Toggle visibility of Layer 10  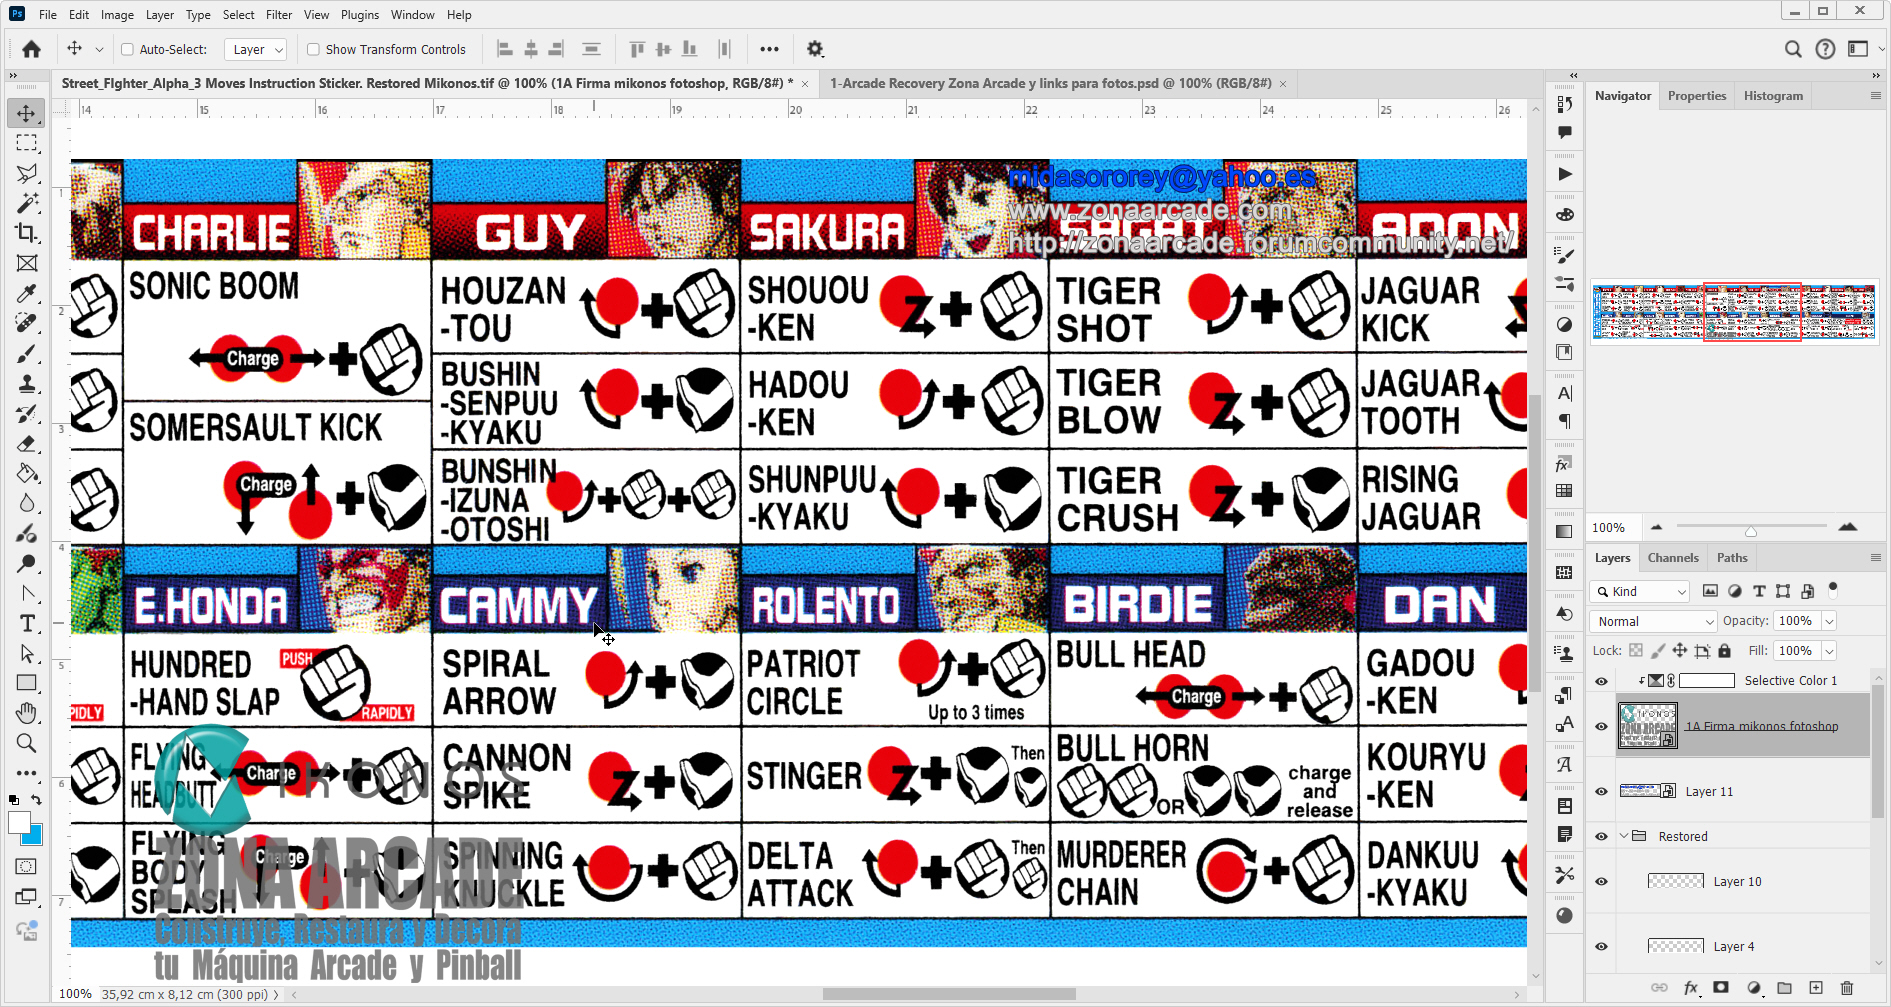(1601, 882)
